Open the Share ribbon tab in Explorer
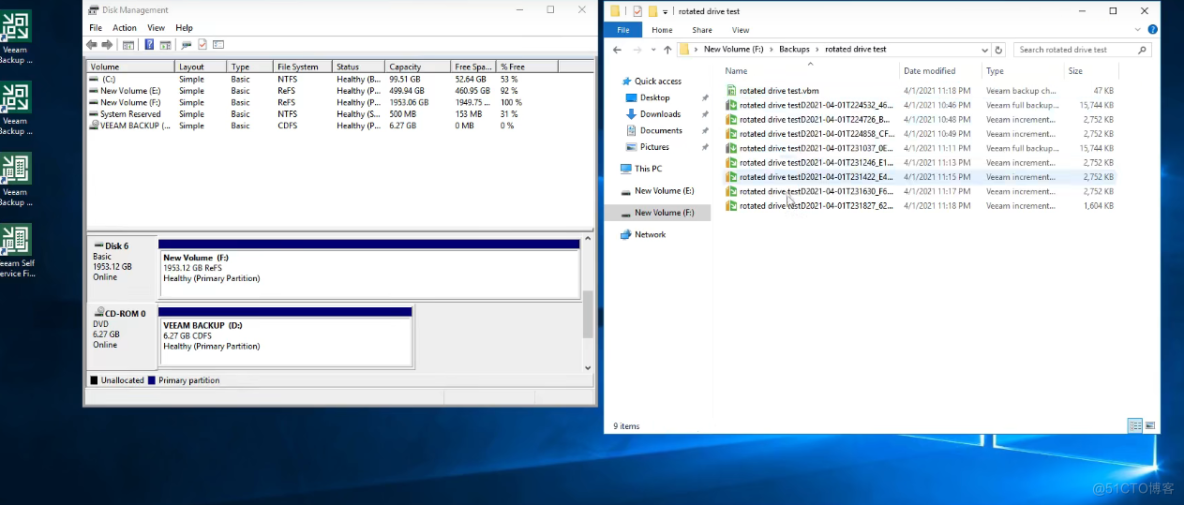Screen dimensions: 1184x505 (702, 30)
